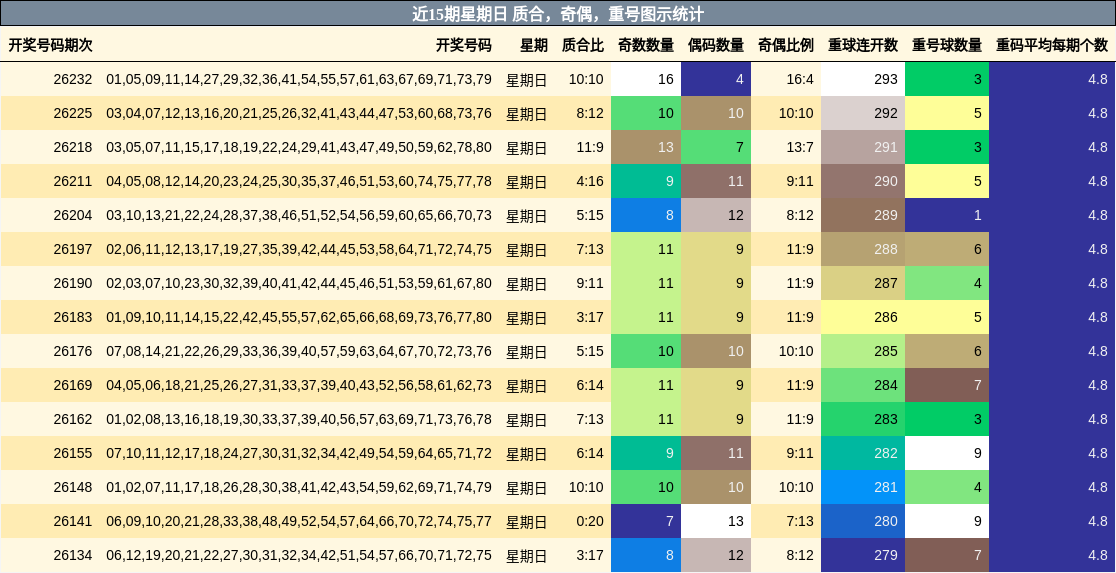The height and width of the screenshot is (573, 1116).
Task: Click the dark blue even count 4 cell
Action: click(716, 79)
